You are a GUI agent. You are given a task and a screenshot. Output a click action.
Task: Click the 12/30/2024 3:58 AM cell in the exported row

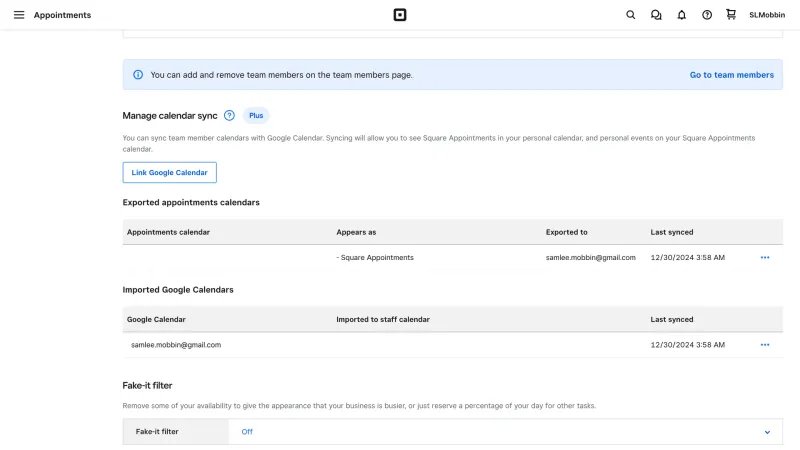coord(688,258)
